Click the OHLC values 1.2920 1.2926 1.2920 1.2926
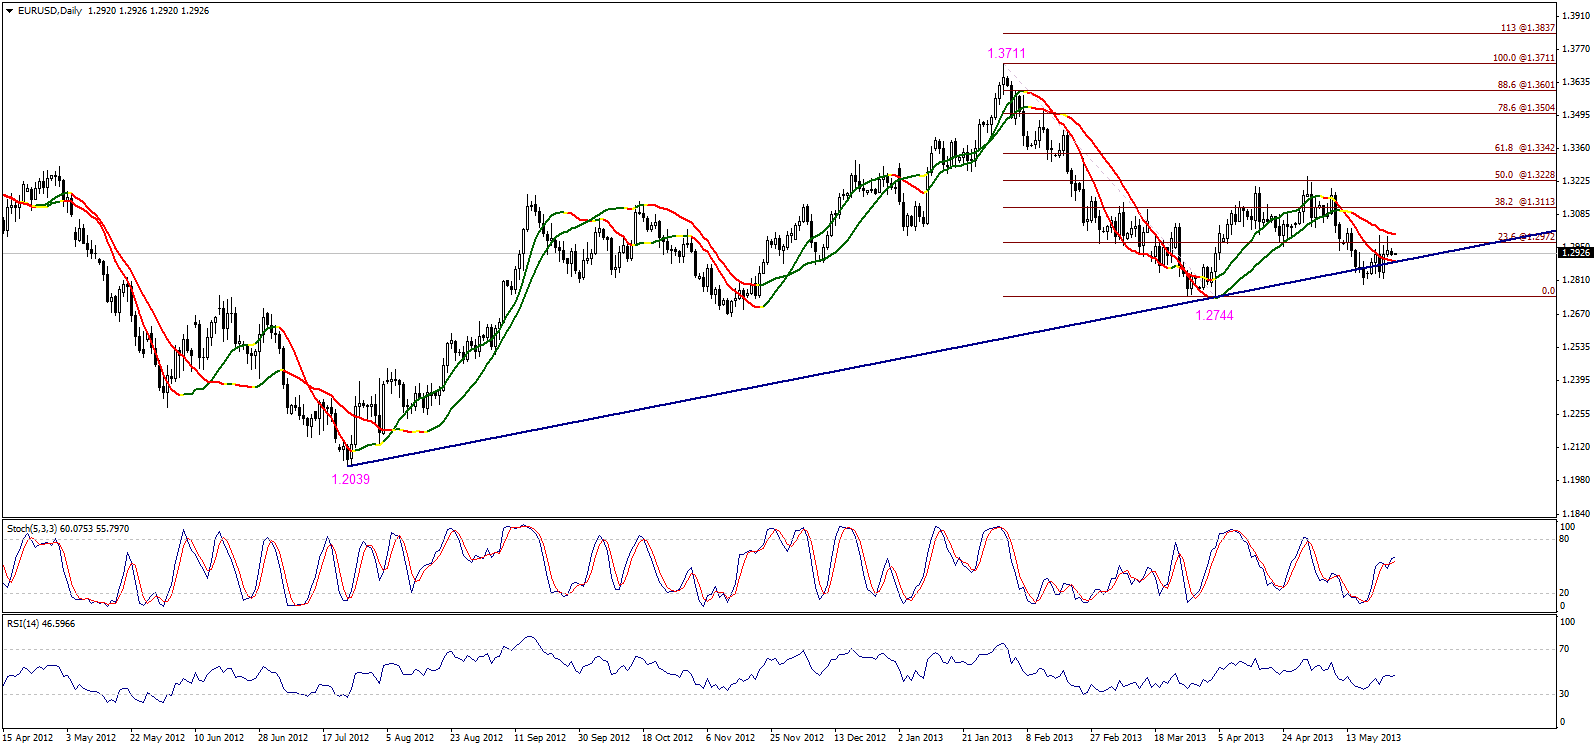 pos(149,11)
